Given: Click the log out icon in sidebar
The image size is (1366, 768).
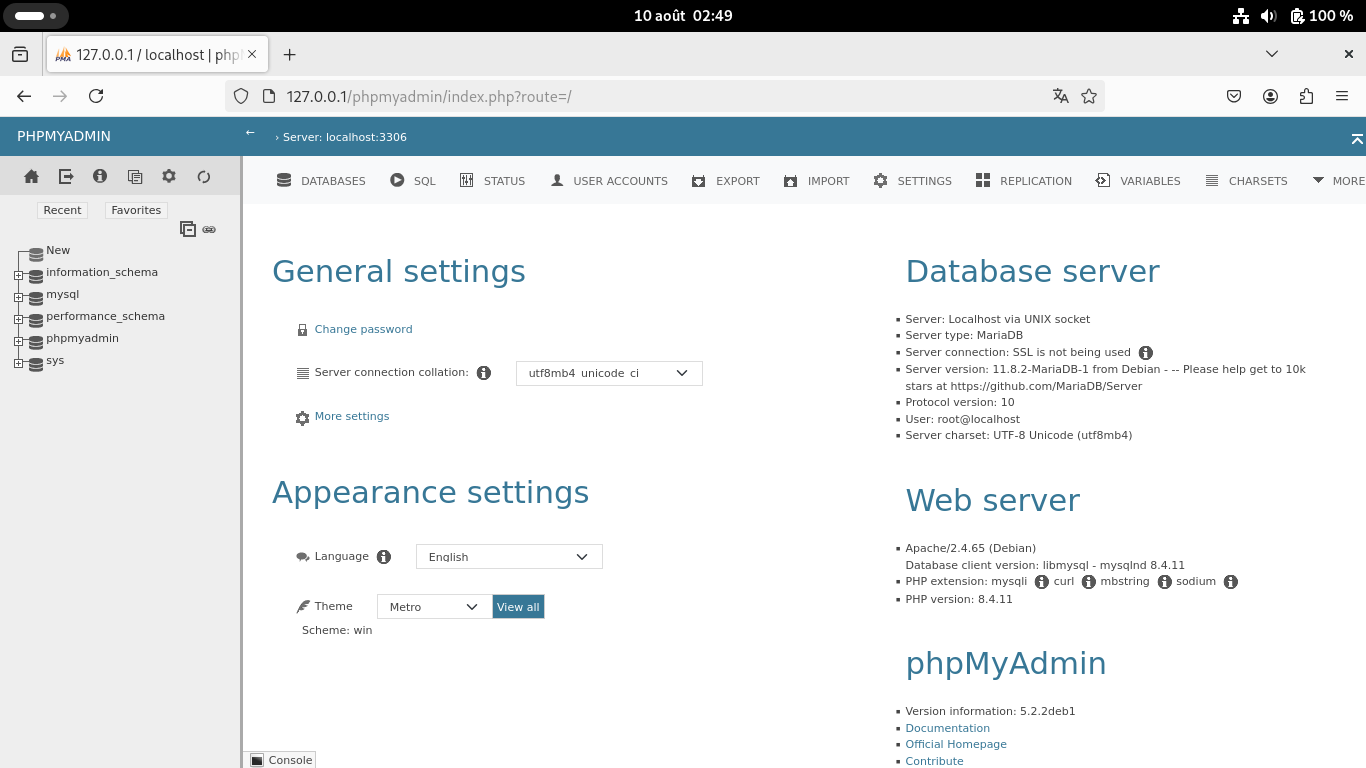Looking at the screenshot, I should point(66,177).
